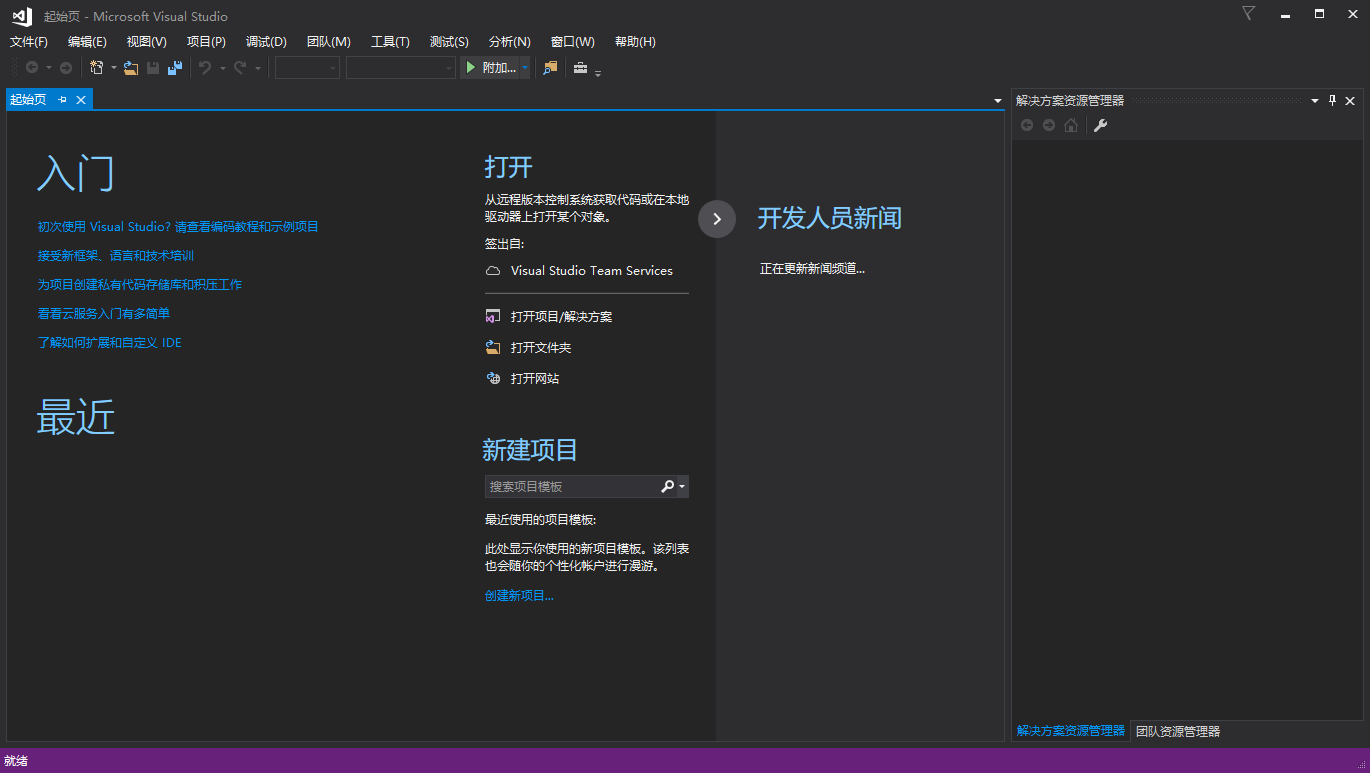Open the New Project dropdown arrow
Image resolution: width=1370 pixels, height=773 pixels.
coord(113,68)
